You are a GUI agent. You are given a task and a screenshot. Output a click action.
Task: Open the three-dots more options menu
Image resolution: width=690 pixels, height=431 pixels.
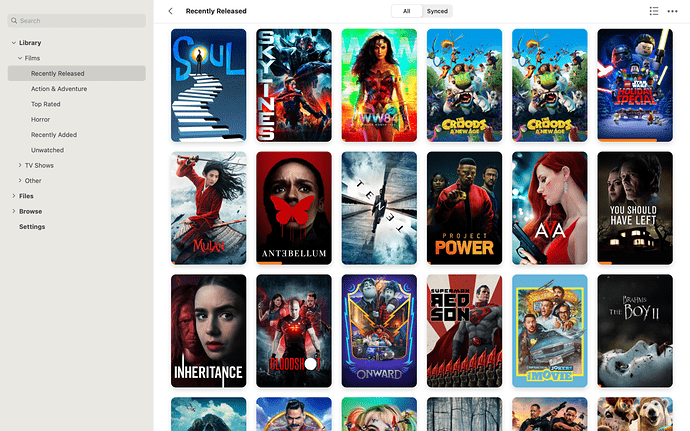672,11
